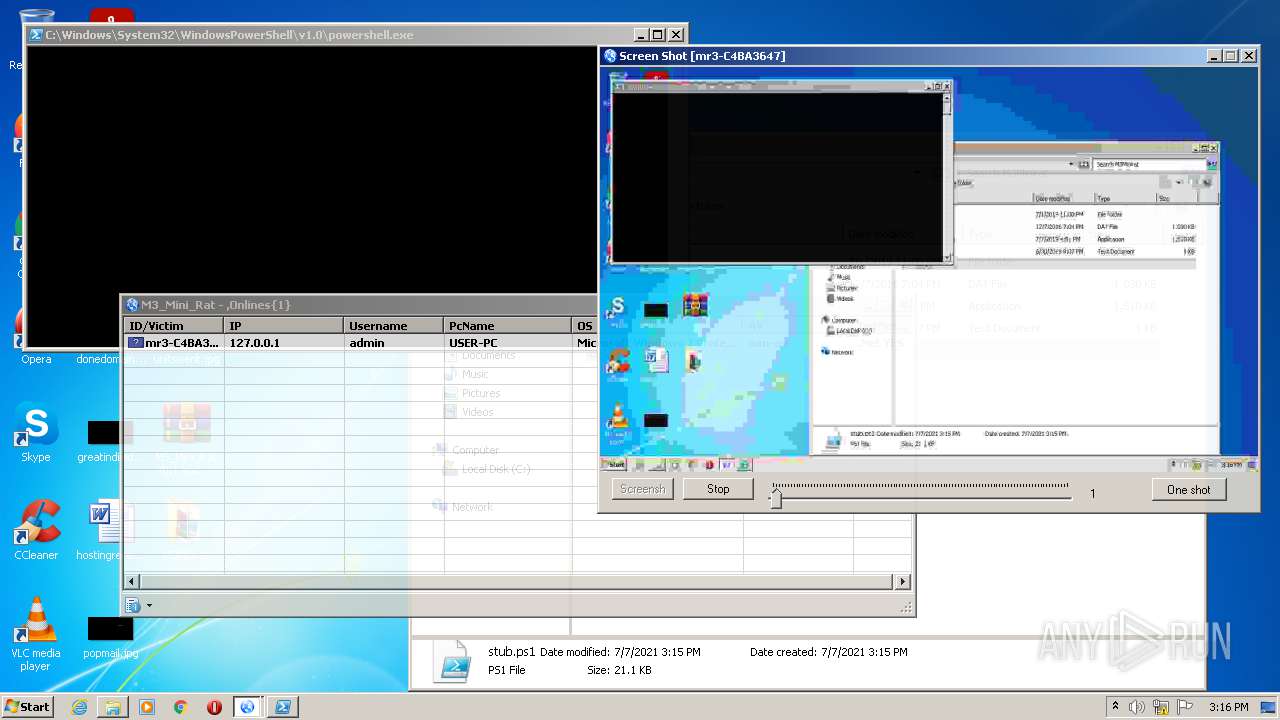Click the grayed Screensh button

[x=642, y=489]
